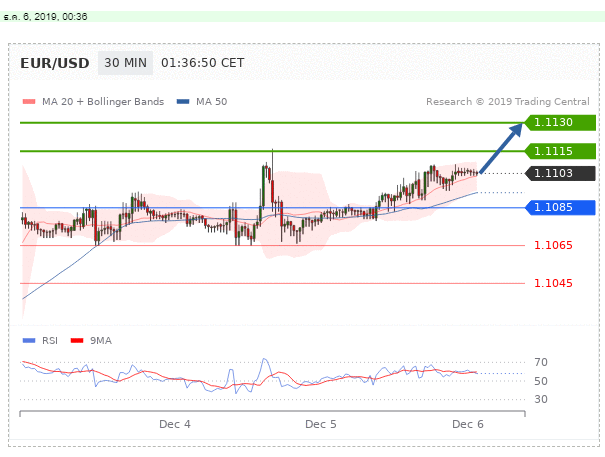605x457 pixels.
Task: Click the 1.1045 support level label
Action: [x=553, y=283]
